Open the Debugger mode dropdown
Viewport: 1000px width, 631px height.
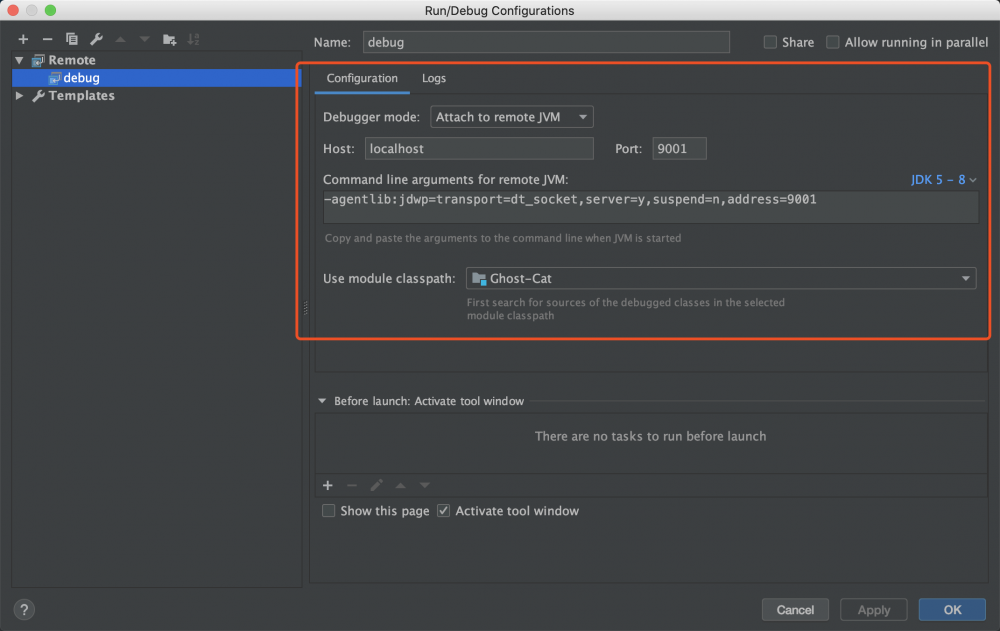512,117
